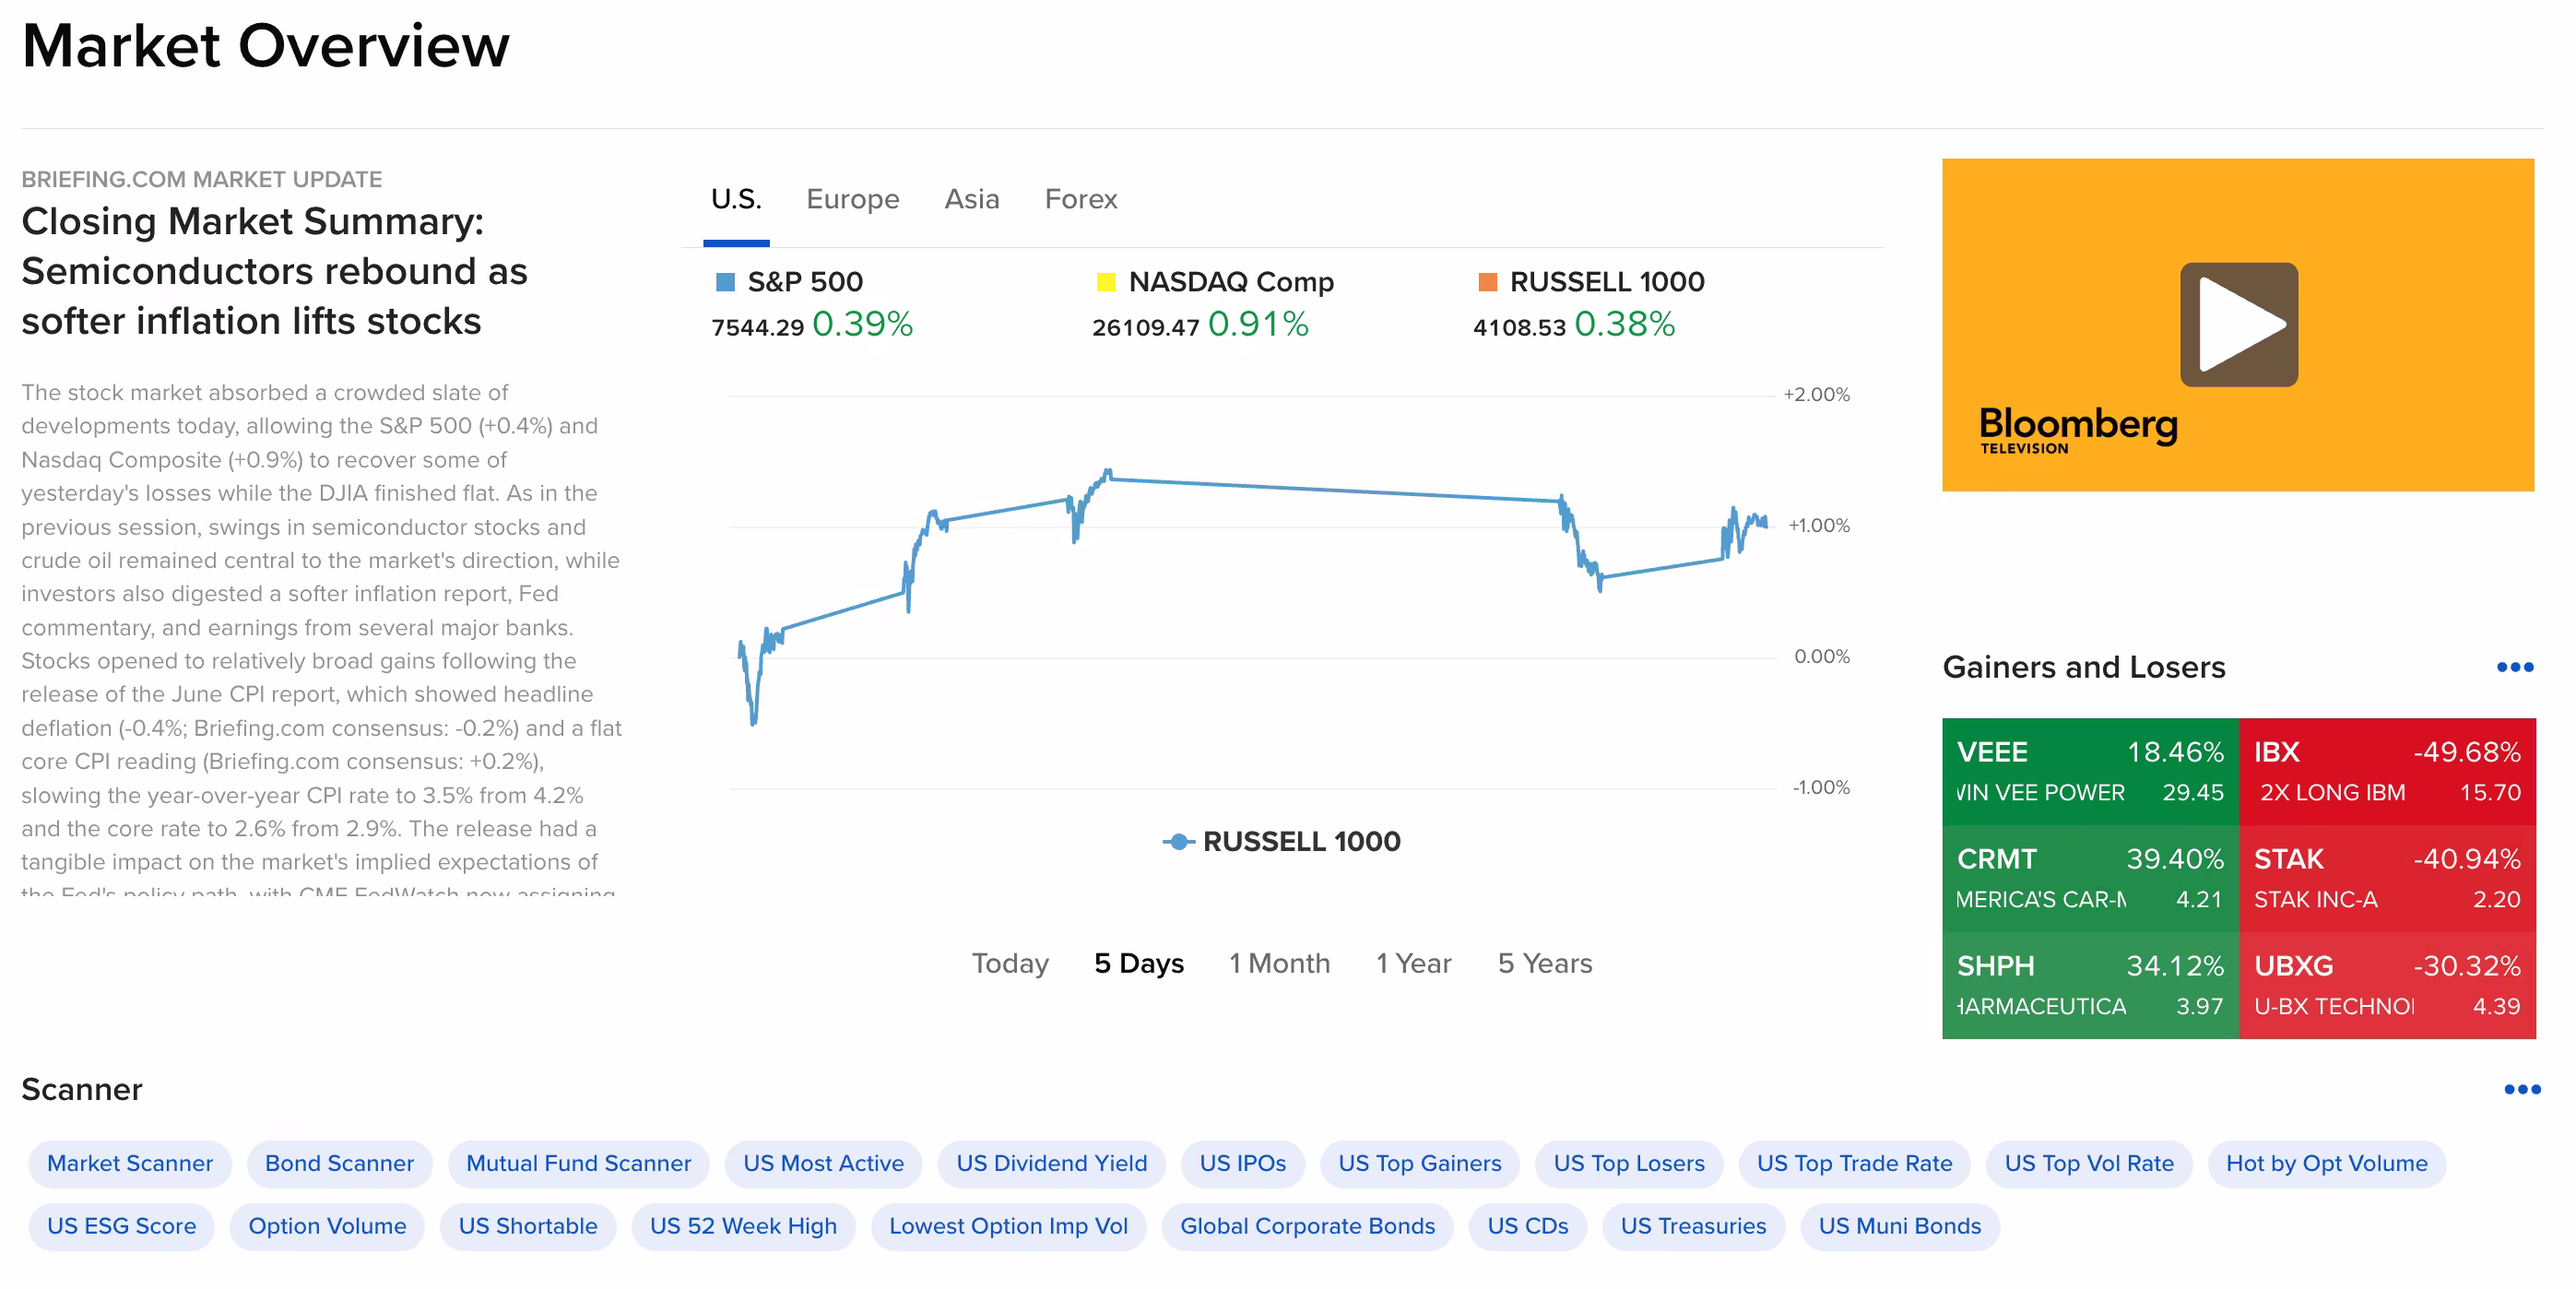Viewport: 2576px width, 1289px height.
Task: Select the S&P 500 blue legend swatch
Action: 725,282
